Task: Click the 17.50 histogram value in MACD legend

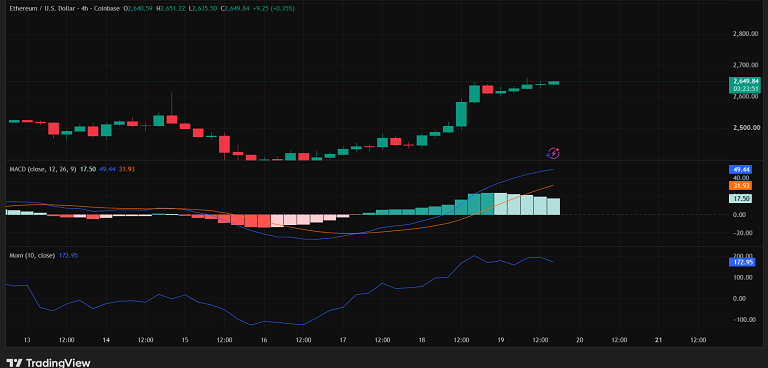Action: point(88,169)
